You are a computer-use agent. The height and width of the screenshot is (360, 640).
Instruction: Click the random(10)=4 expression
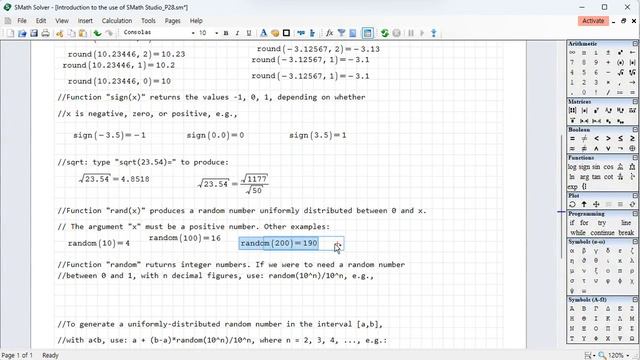pyautogui.click(x=99, y=243)
